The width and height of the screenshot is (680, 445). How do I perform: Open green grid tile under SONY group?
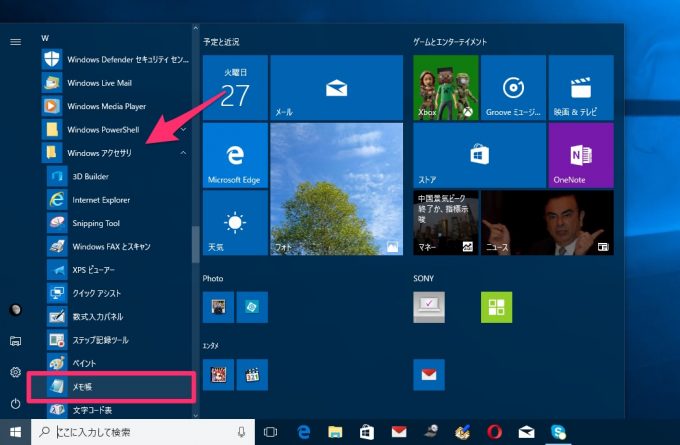[x=497, y=307]
